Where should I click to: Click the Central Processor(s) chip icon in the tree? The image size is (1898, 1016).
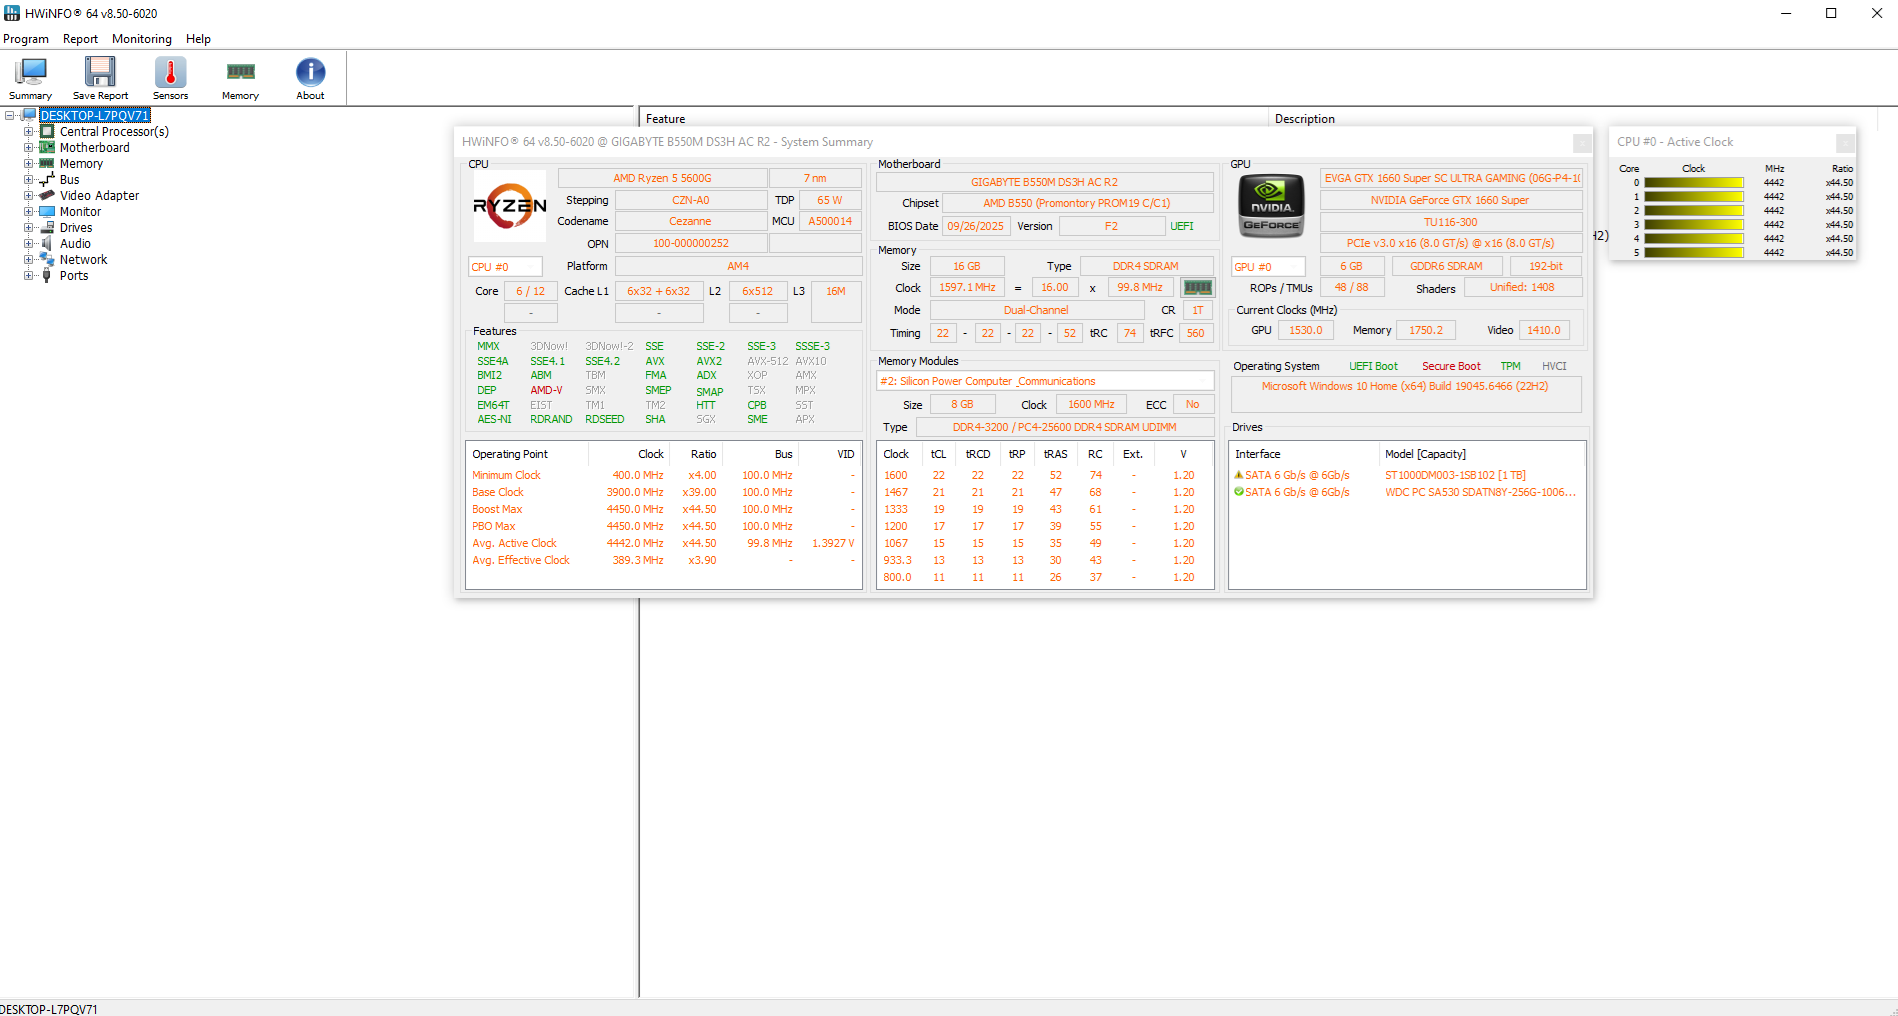tap(47, 131)
